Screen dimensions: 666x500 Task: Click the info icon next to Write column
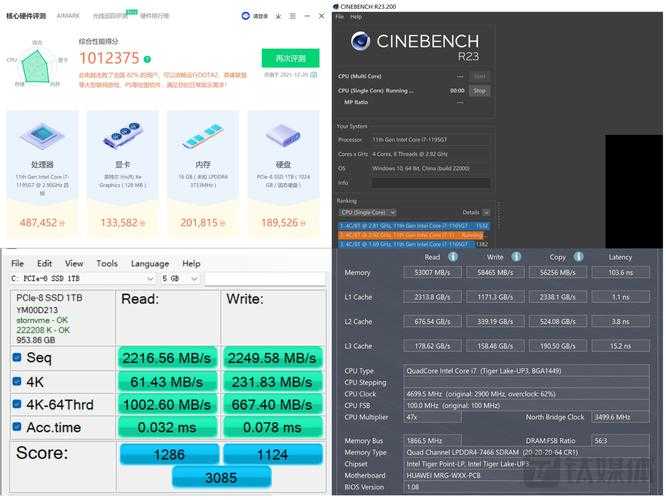516,257
